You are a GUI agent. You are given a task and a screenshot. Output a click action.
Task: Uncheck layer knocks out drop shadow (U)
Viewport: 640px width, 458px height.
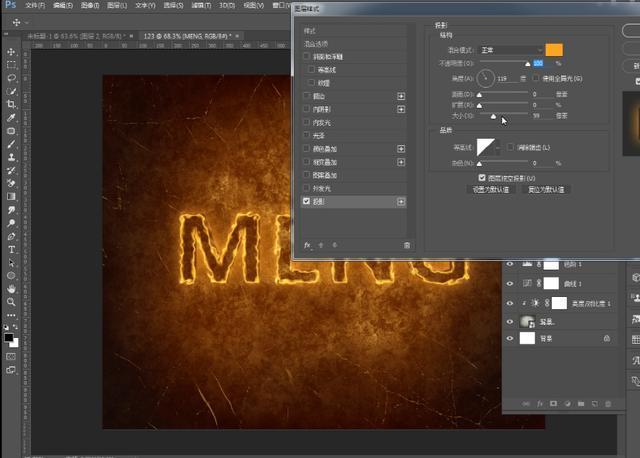(482, 178)
